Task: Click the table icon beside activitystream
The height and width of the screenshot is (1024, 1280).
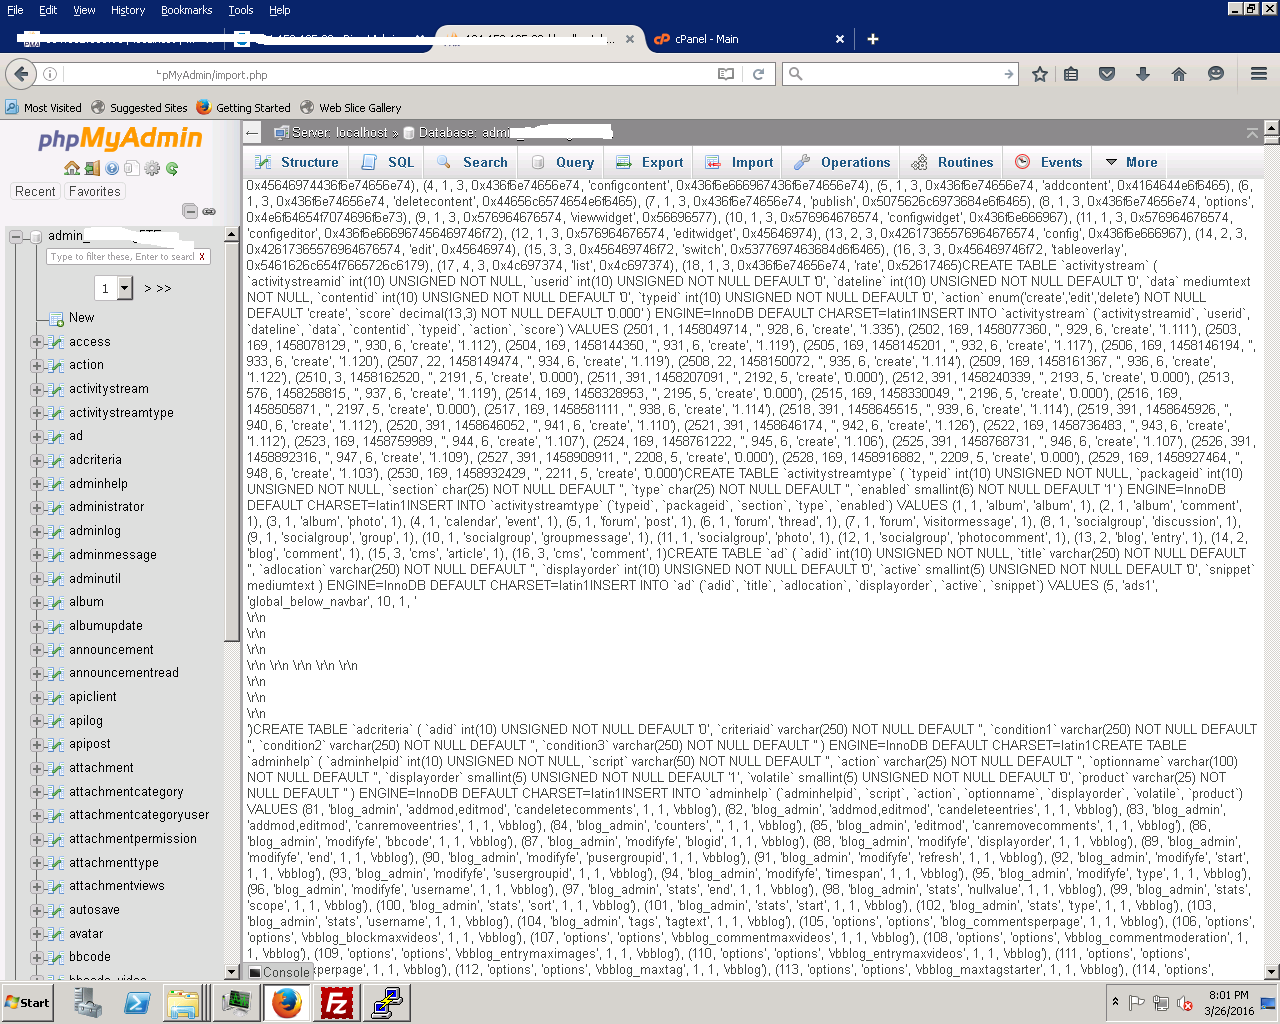Action: (55, 389)
